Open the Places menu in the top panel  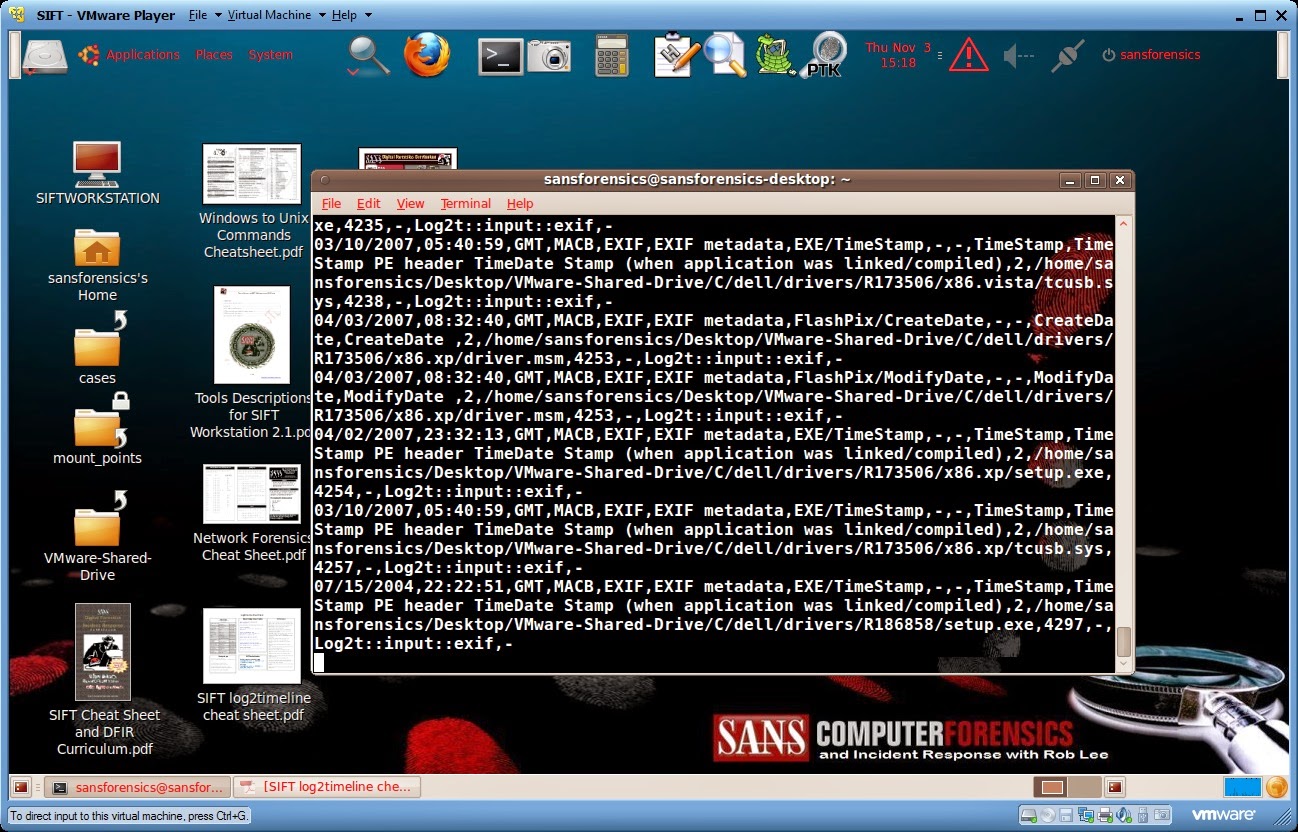[213, 54]
